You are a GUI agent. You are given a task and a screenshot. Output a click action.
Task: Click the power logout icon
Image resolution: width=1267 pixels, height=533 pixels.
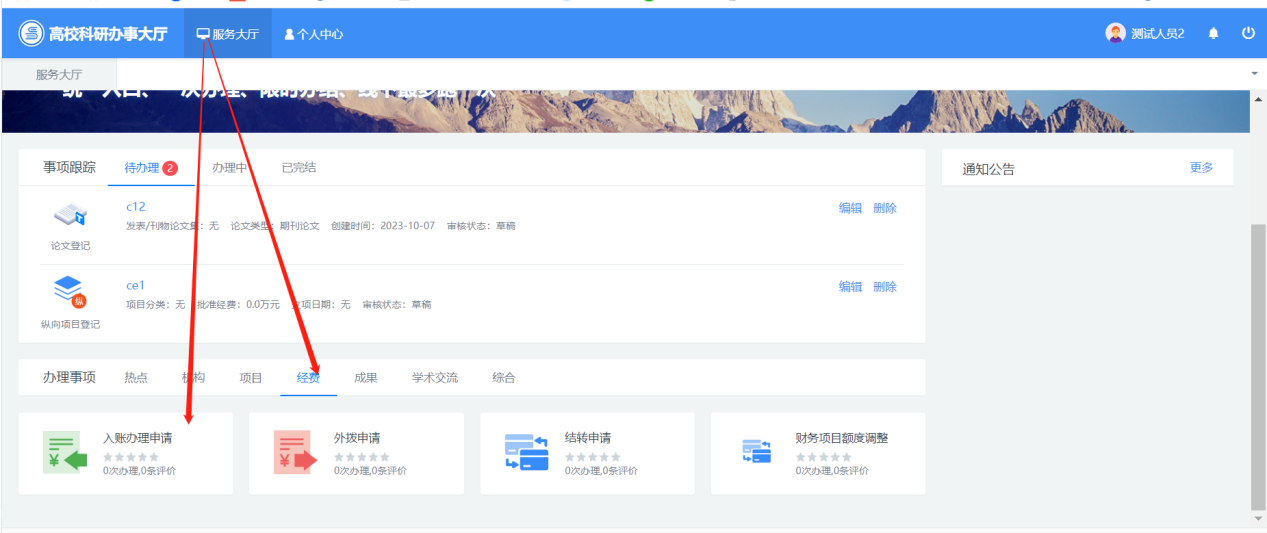tap(1248, 33)
